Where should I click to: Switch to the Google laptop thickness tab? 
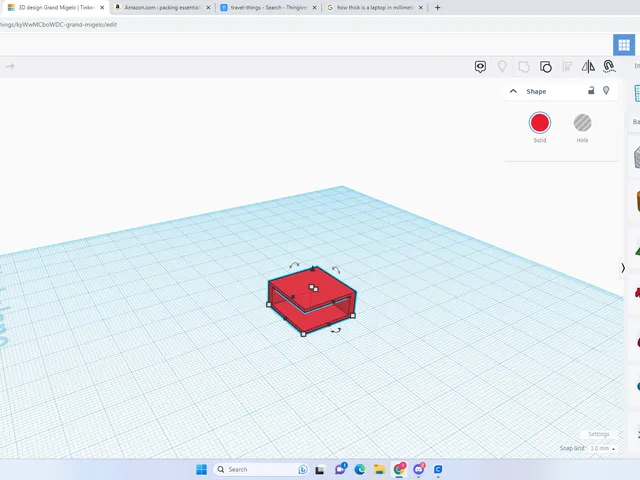click(375, 7)
